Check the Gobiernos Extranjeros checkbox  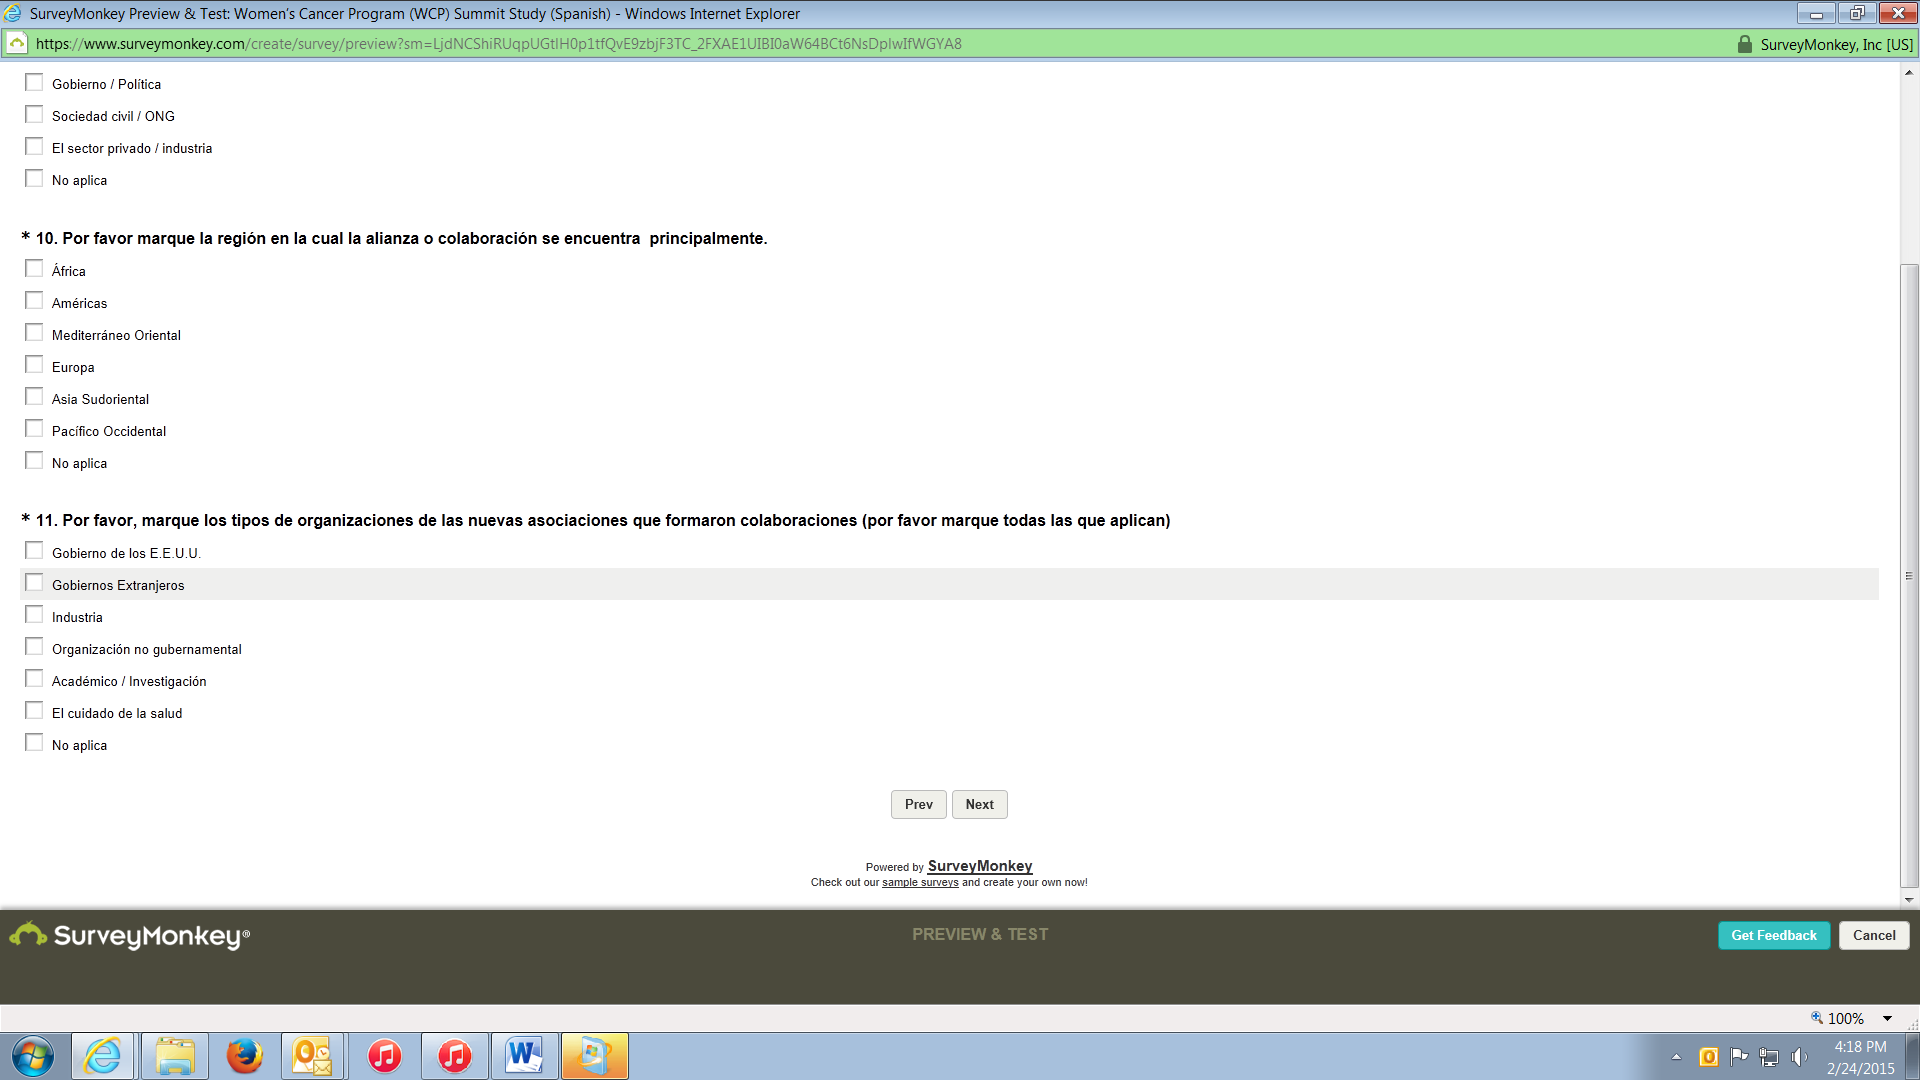[34, 583]
